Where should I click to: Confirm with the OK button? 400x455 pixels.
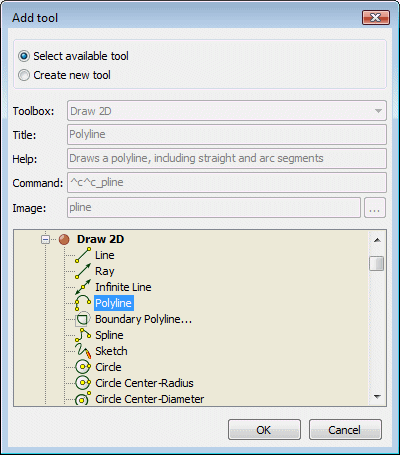pyautogui.click(x=264, y=430)
